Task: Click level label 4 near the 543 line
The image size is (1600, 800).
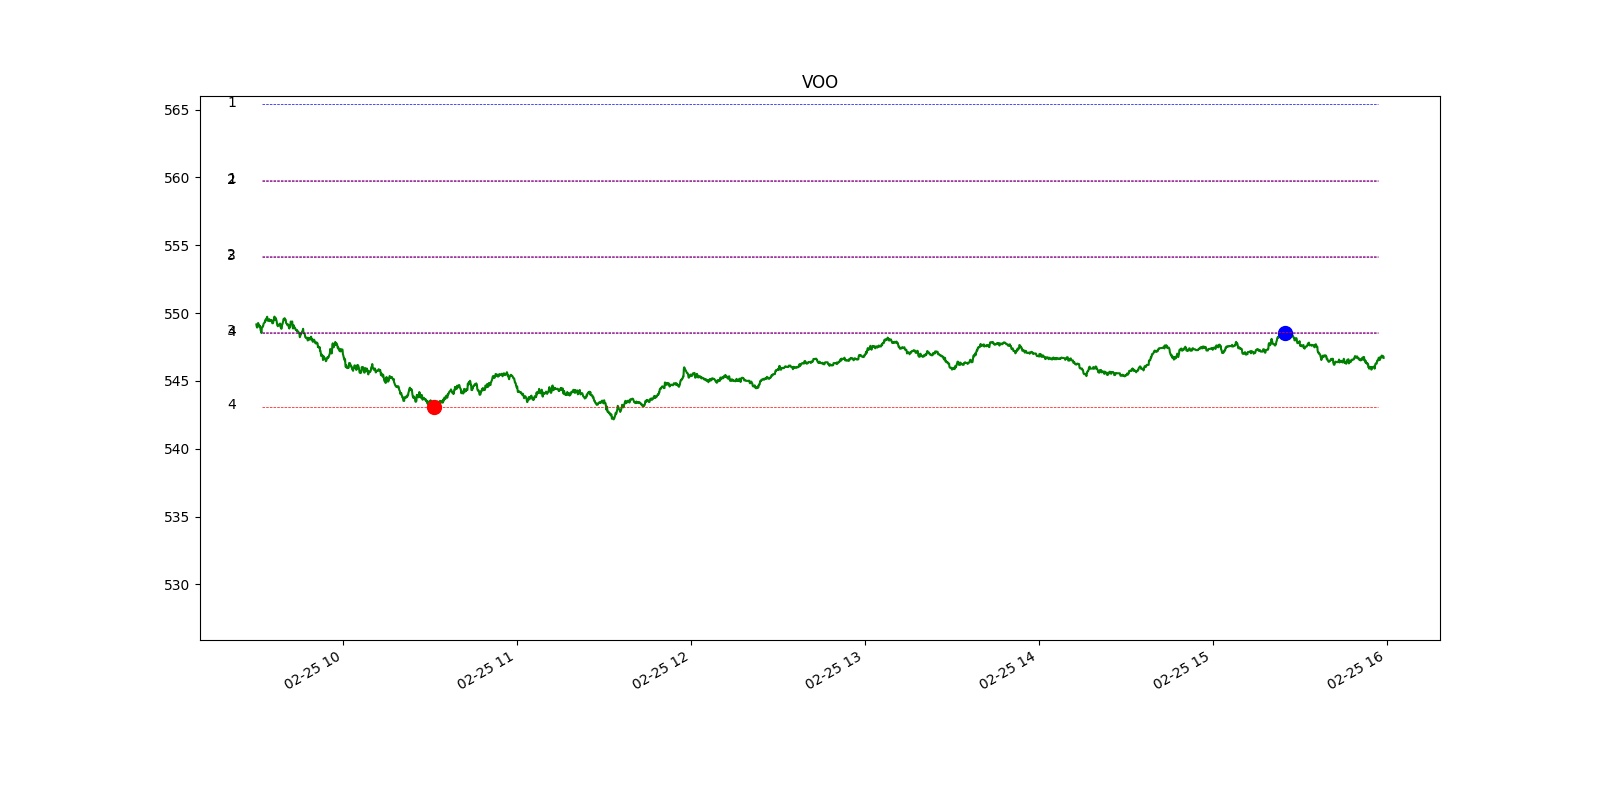Action: 232,405
